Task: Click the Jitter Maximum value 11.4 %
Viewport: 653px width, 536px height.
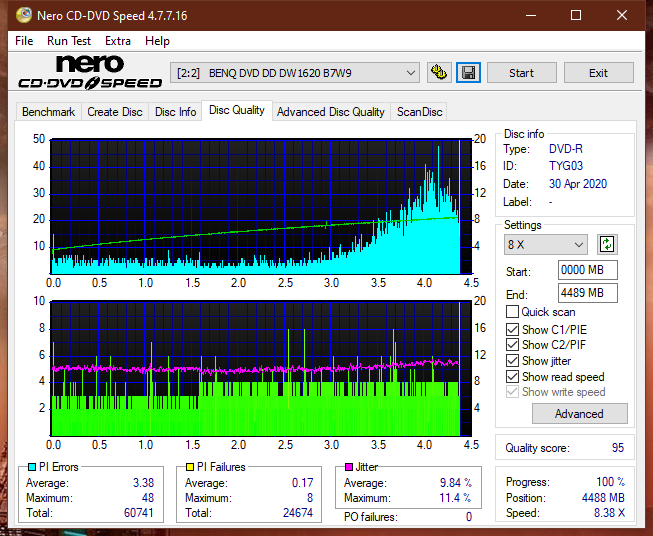Action: [456, 498]
